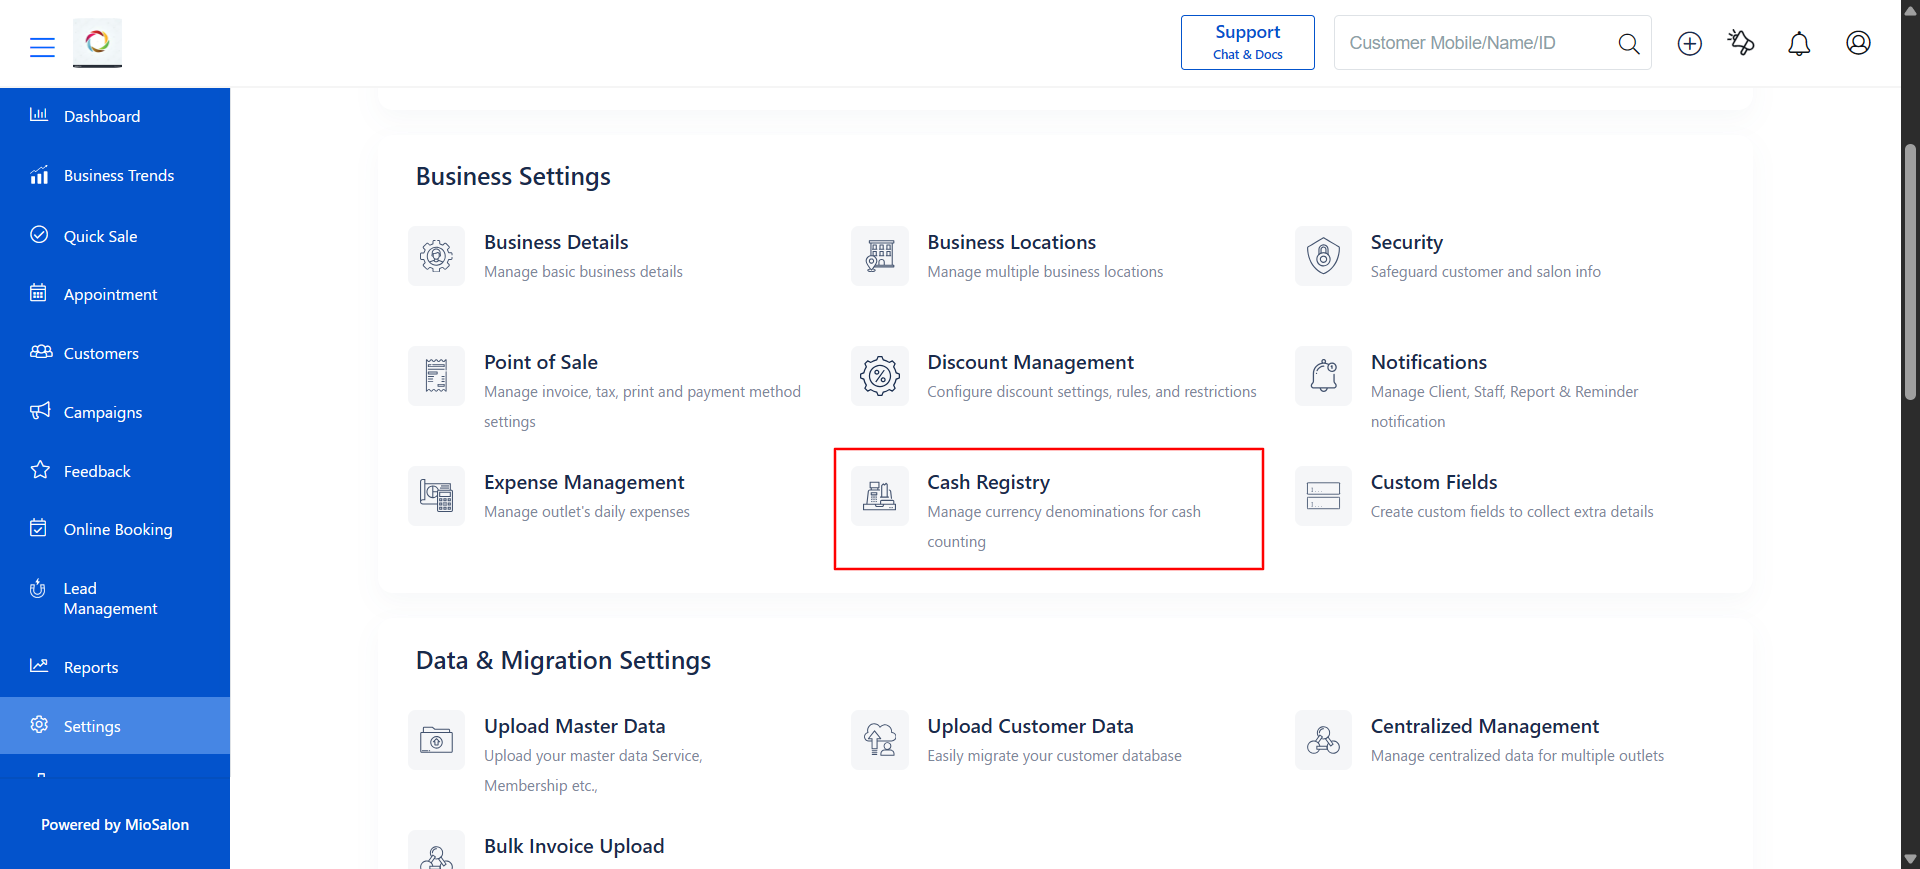
Task: Click the MioSalon colorful logo
Action: [98, 42]
